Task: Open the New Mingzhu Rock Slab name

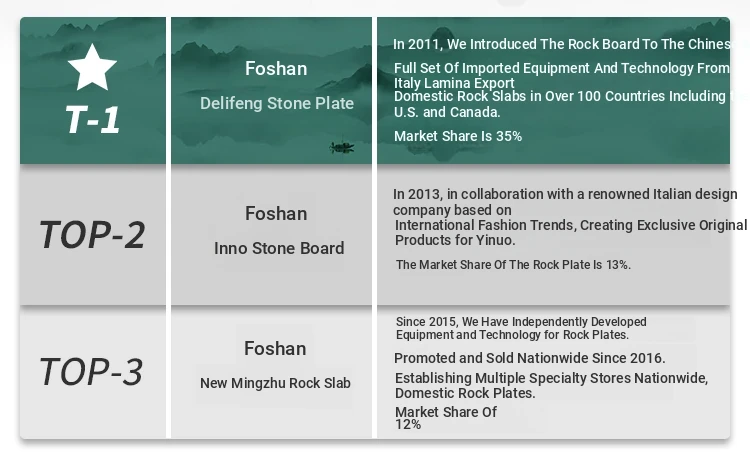Action: pyautogui.click(x=275, y=383)
